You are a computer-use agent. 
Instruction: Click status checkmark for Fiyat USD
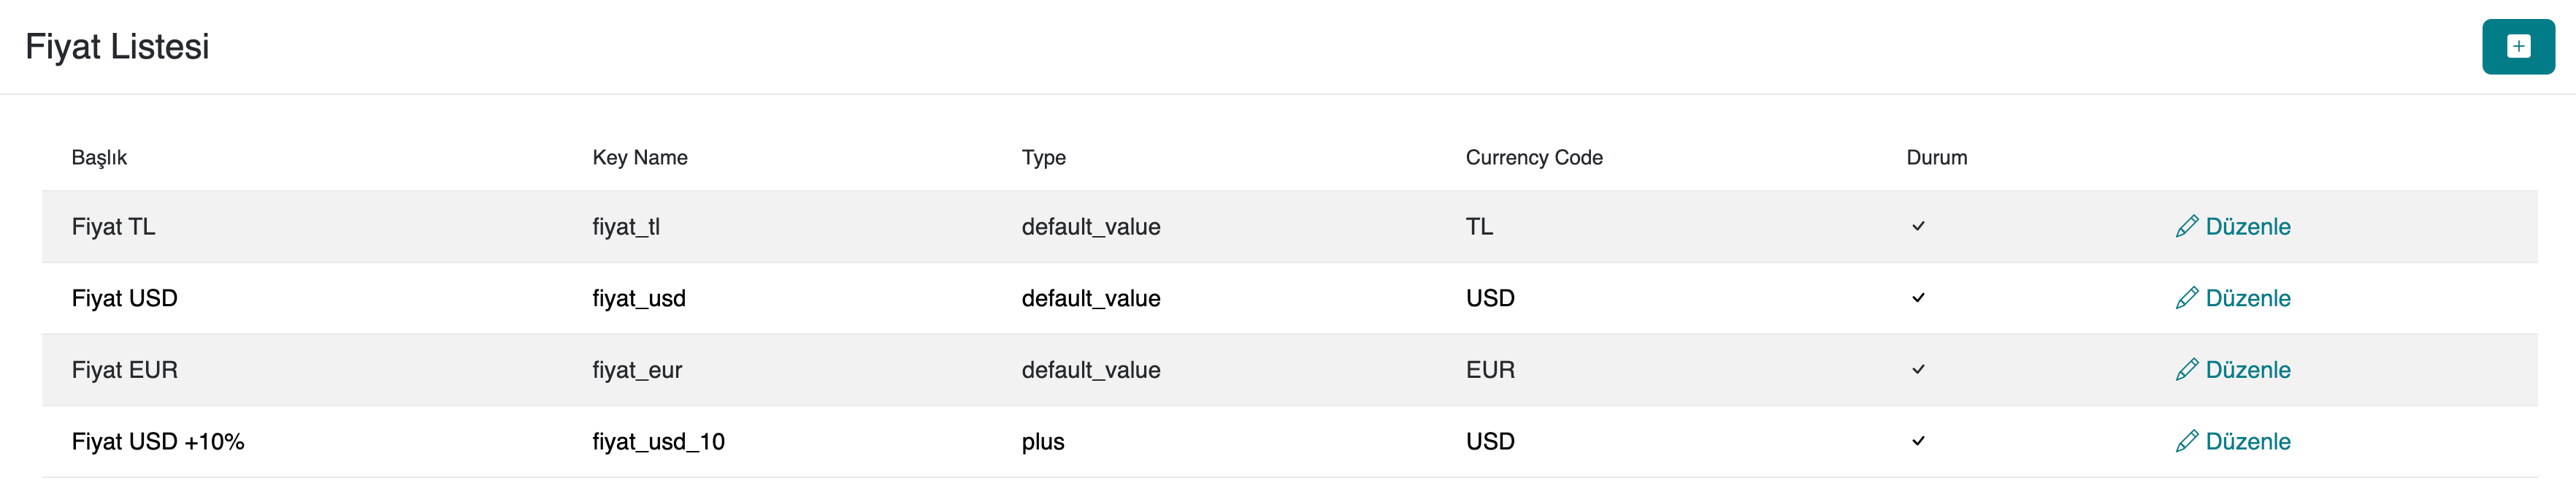(x=1918, y=298)
